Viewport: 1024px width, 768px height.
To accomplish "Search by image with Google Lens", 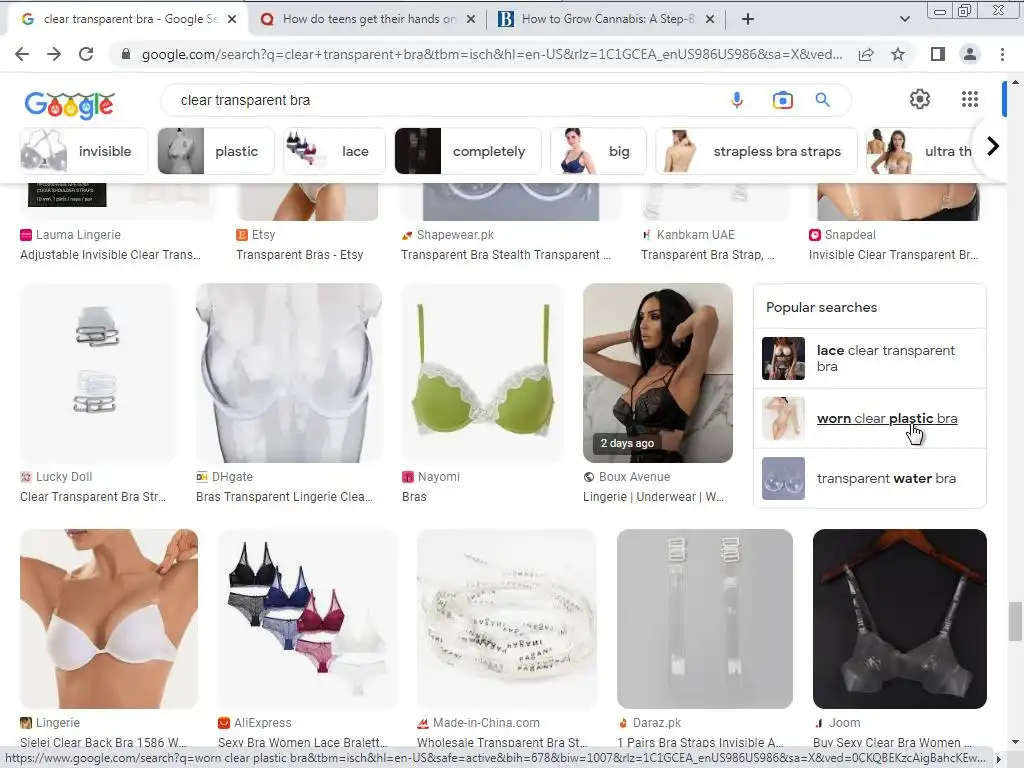I will [782, 100].
